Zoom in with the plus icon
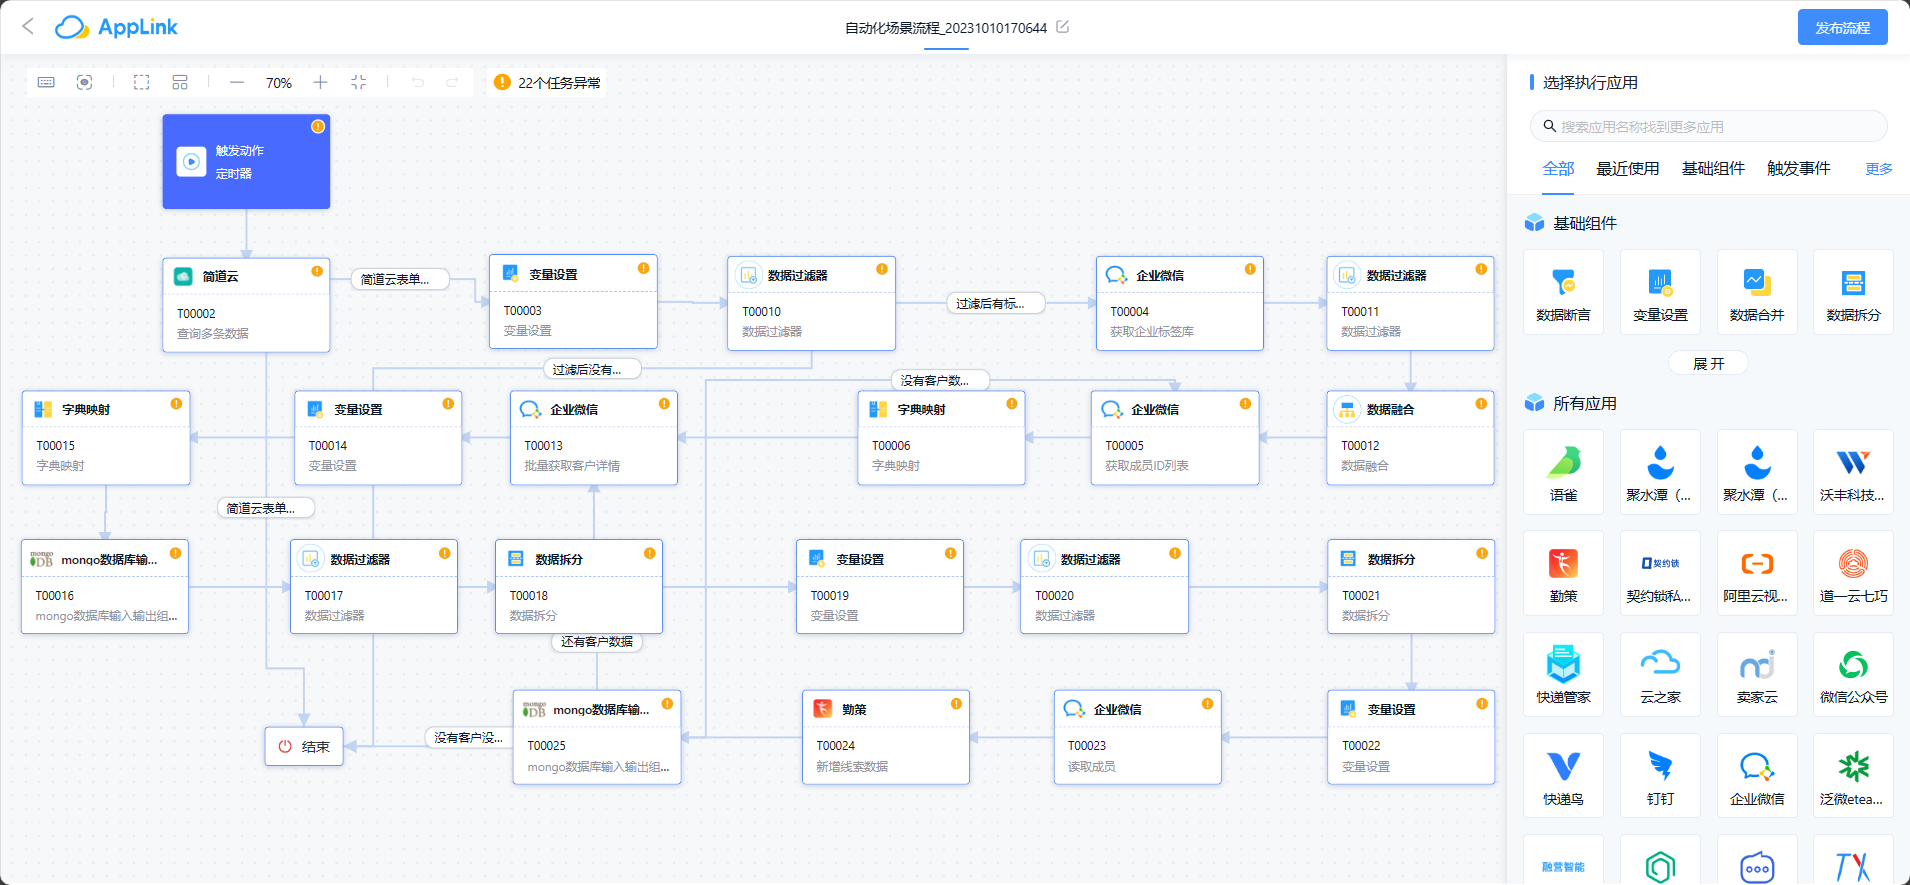This screenshot has height=885, width=1910. click(320, 82)
